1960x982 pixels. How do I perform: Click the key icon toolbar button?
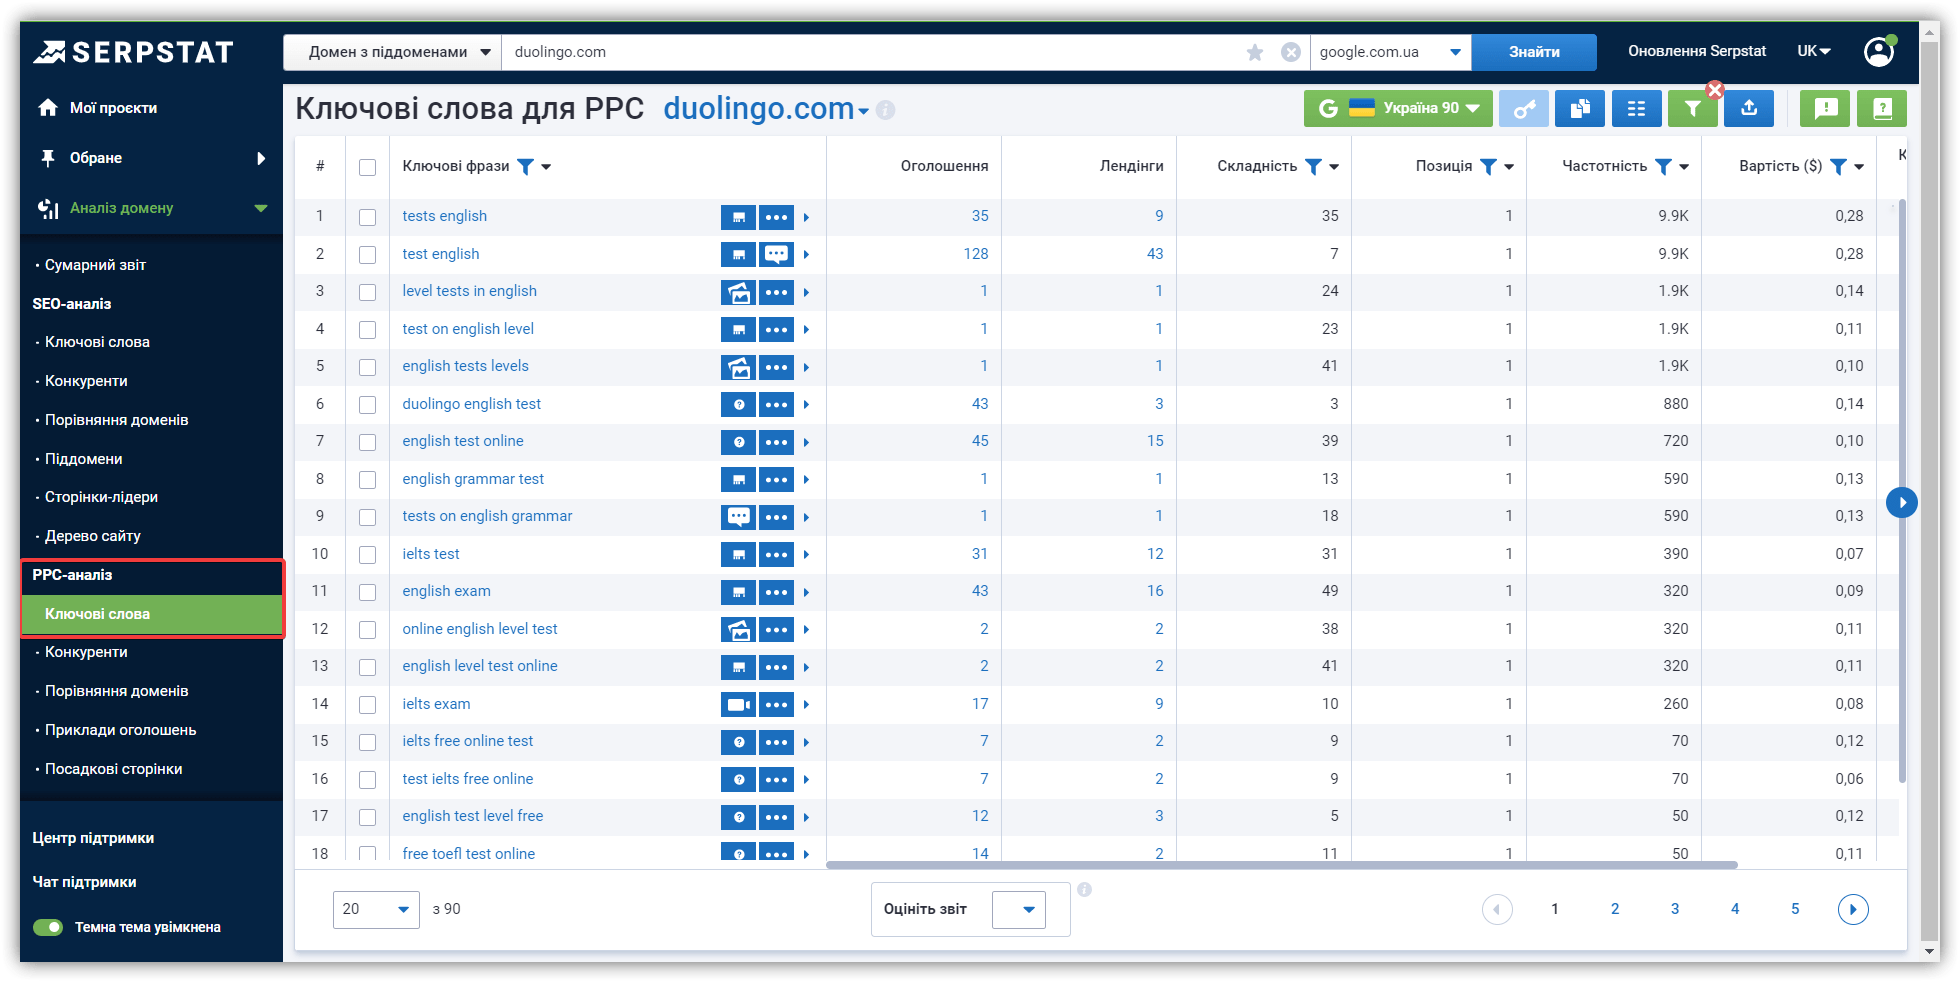pos(1524,108)
